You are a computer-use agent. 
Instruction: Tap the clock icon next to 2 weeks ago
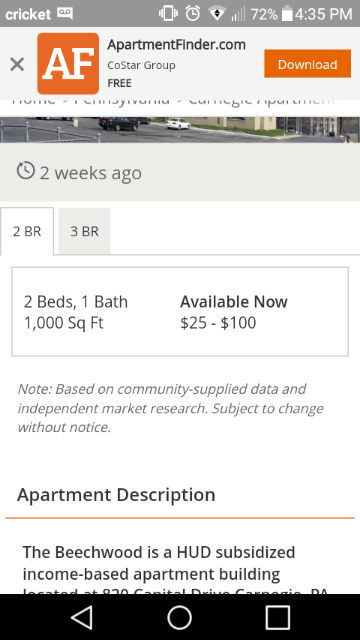pos(26,171)
